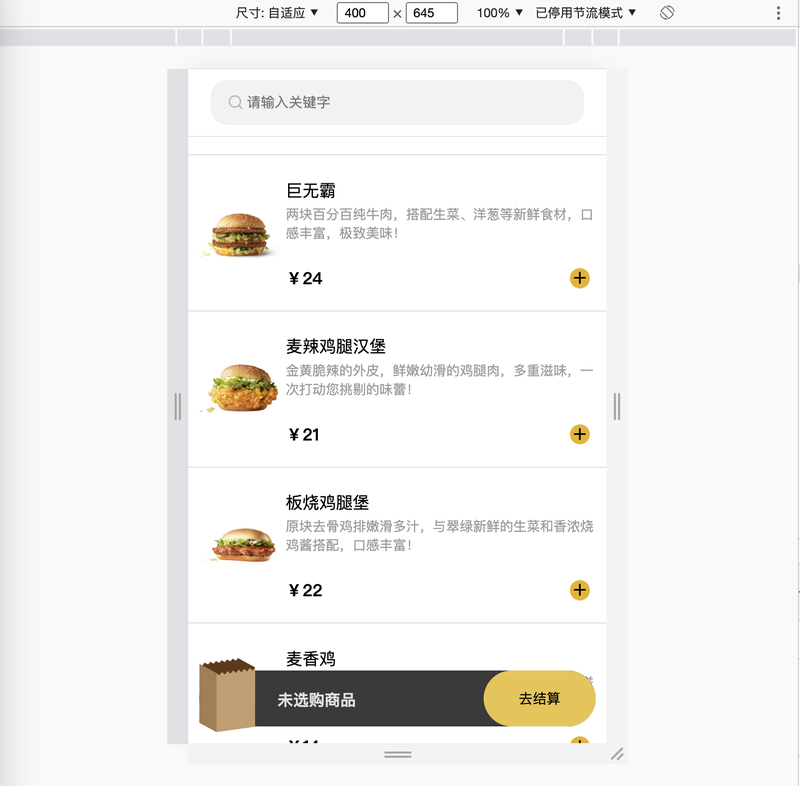This screenshot has height=786, width=800.
Task: Click the 去结算 checkout button
Action: coord(539,698)
